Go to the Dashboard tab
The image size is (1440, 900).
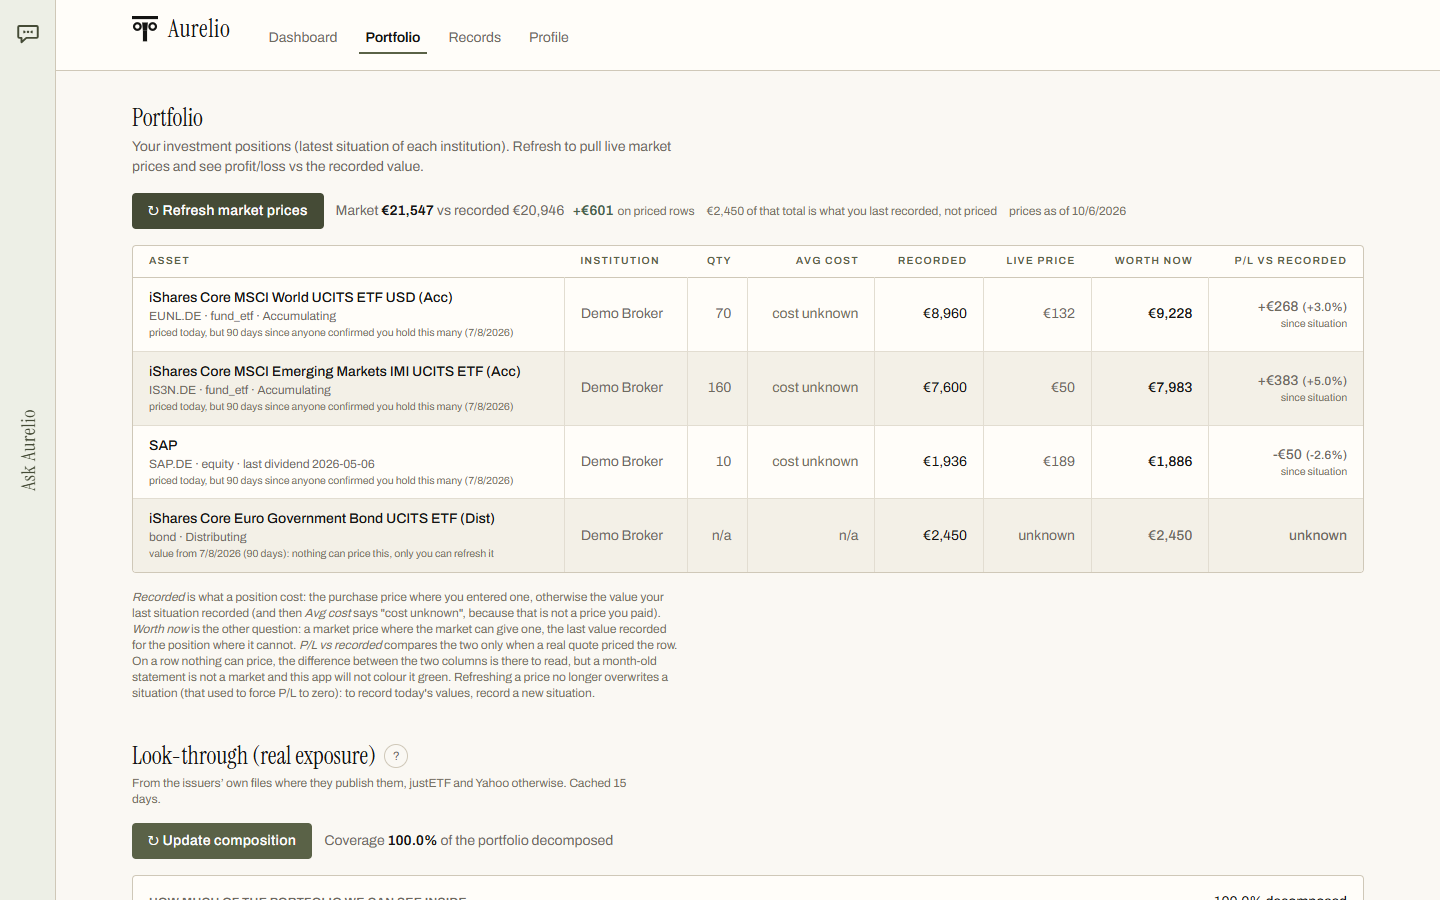(303, 37)
